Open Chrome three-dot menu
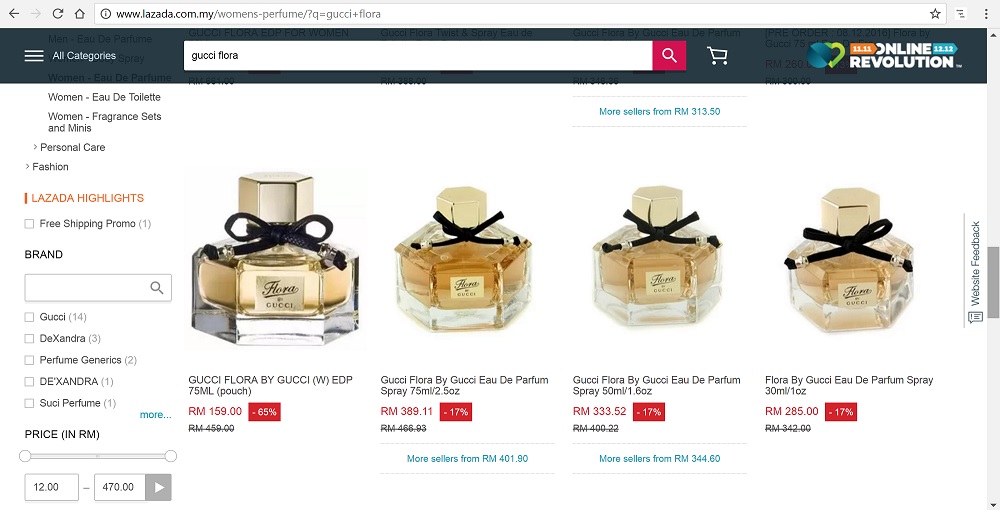Image resolution: width=1000 pixels, height=510 pixels. tap(986, 13)
